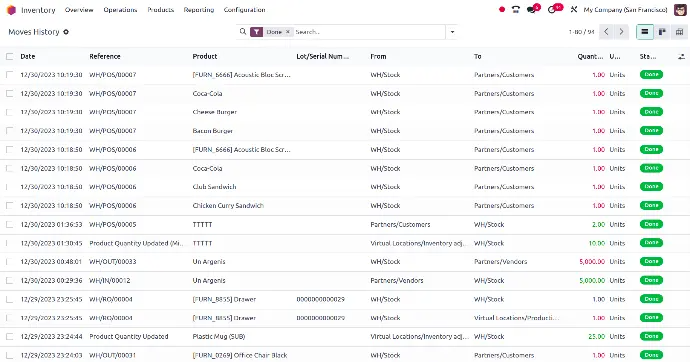Click the search magnifier icon
This screenshot has height=362, width=690.
(242, 32)
